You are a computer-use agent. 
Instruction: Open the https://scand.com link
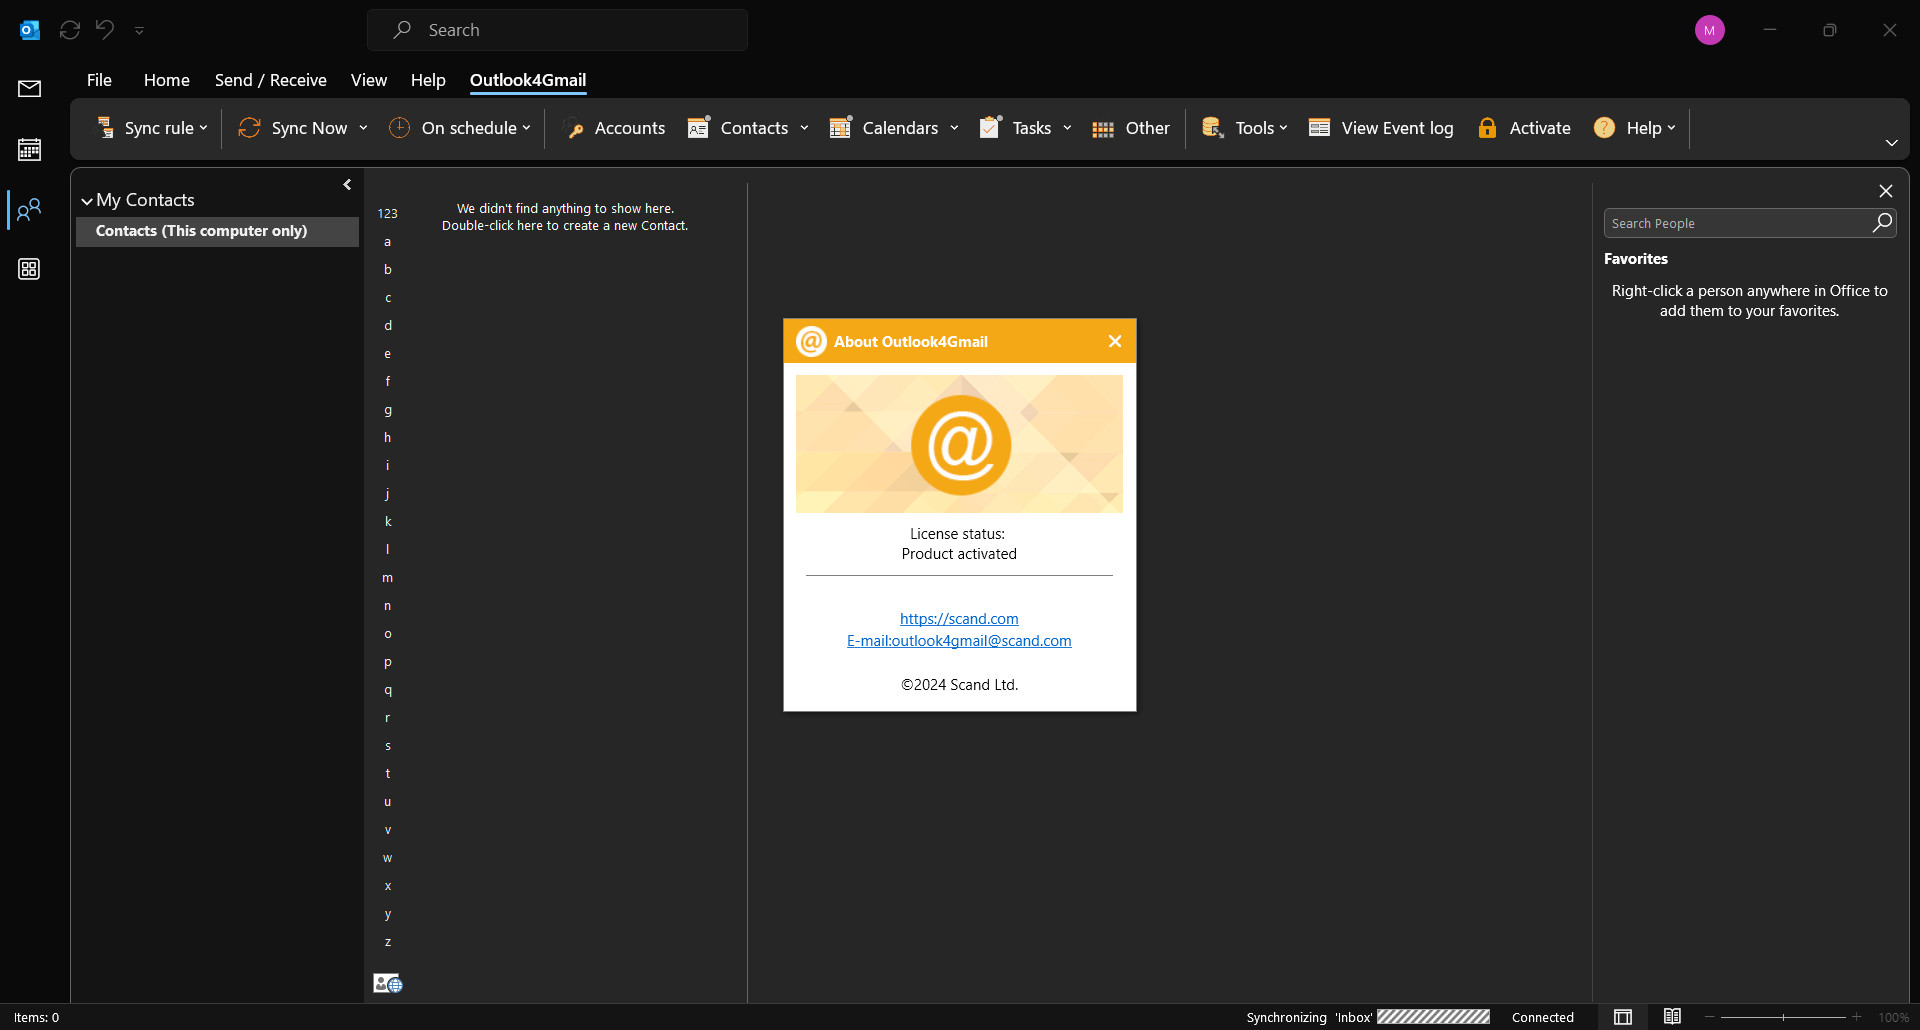(959, 619)
